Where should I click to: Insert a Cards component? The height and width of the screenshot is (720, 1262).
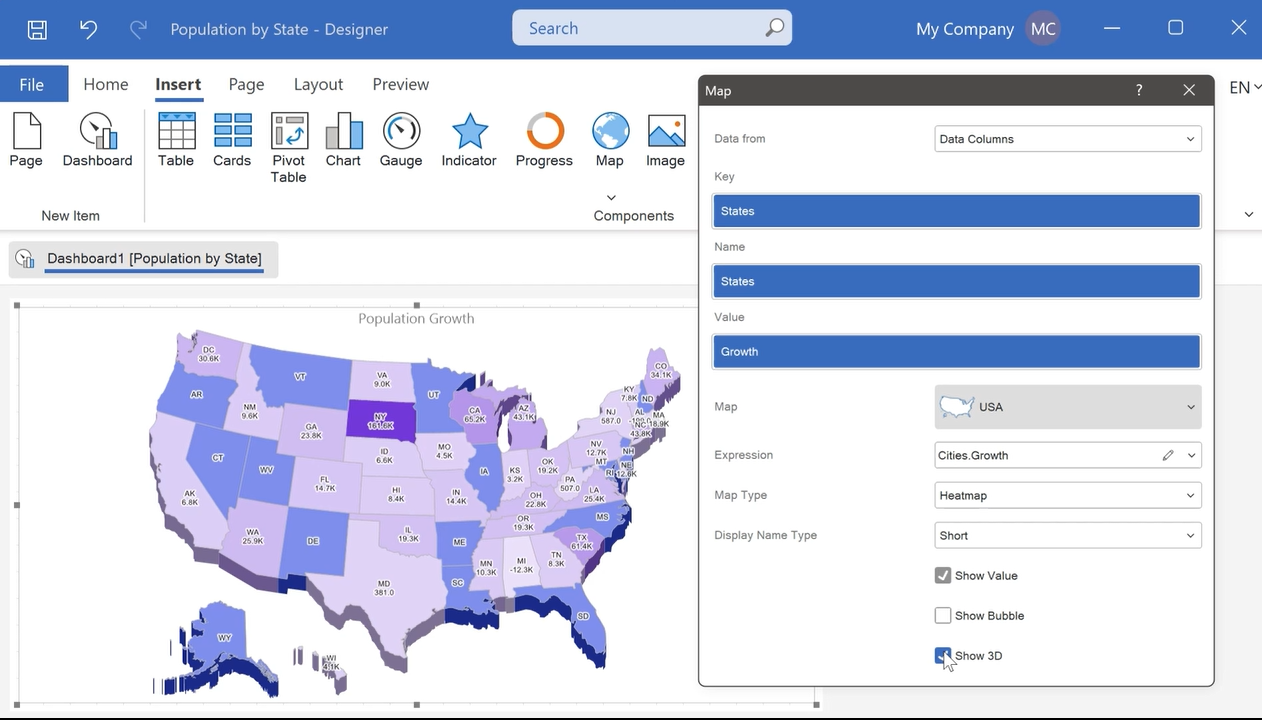[232, 140]
